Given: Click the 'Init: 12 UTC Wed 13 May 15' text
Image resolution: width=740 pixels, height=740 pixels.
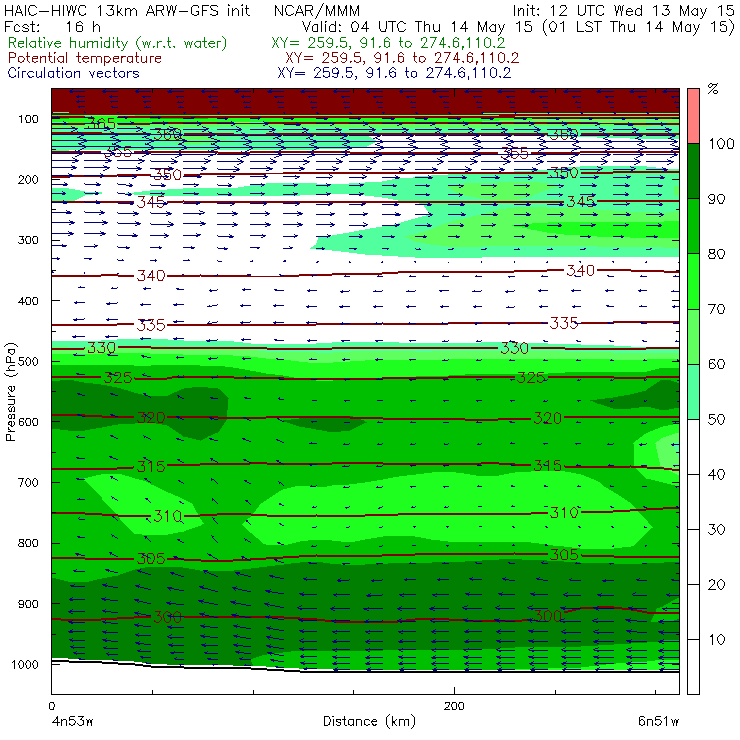Looking at the screenshot, I should pyautogui.click(x=623, y=10).
